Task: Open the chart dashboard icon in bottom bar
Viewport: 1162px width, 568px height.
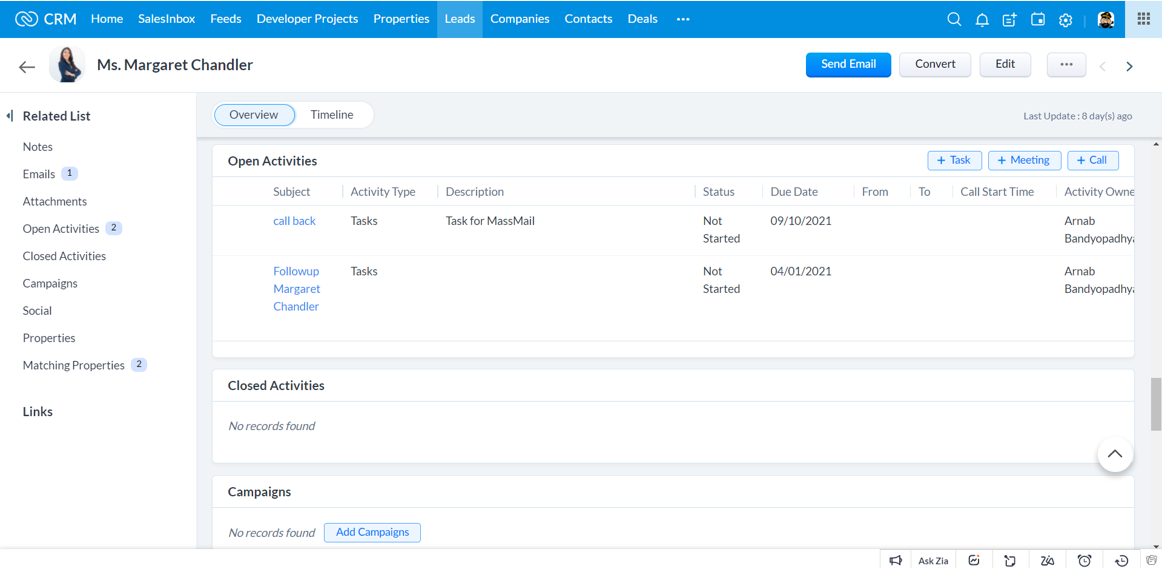Action: [975, 560]
